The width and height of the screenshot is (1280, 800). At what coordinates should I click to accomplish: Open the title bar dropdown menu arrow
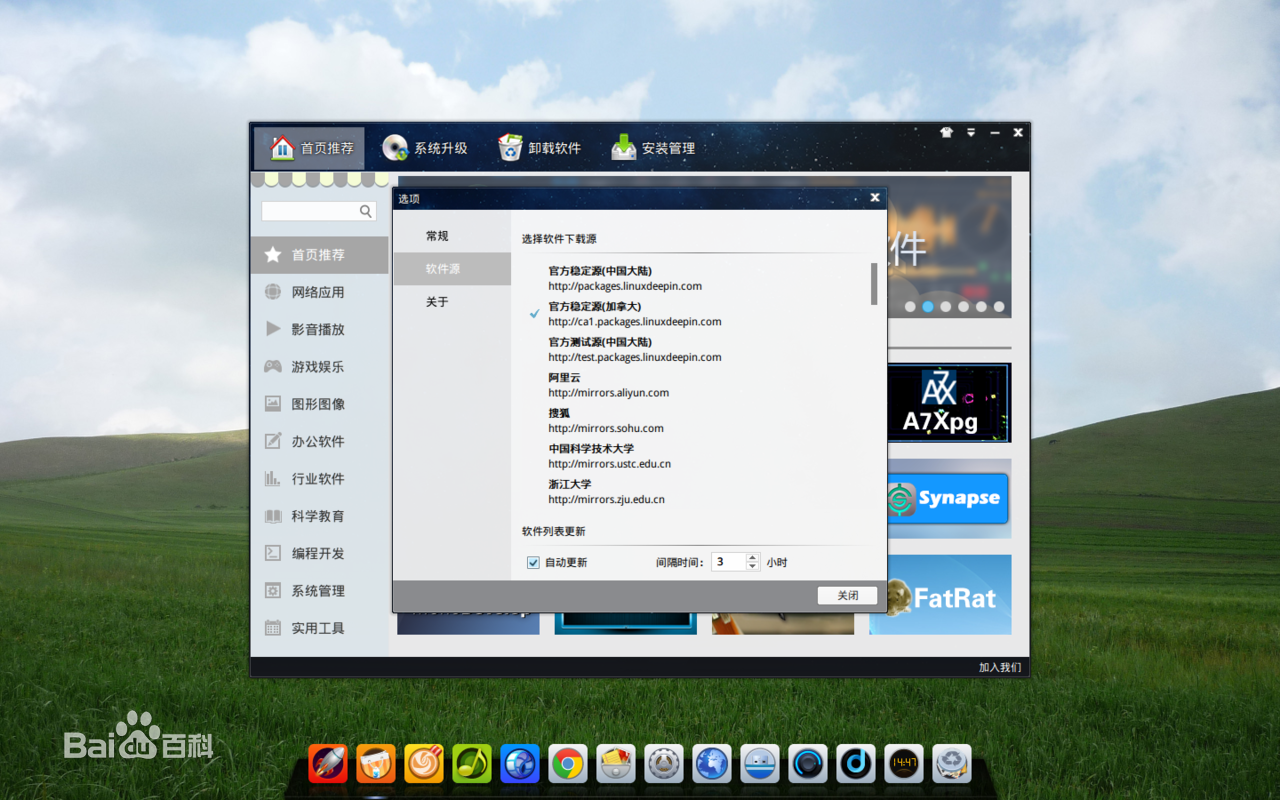point(971,132)
